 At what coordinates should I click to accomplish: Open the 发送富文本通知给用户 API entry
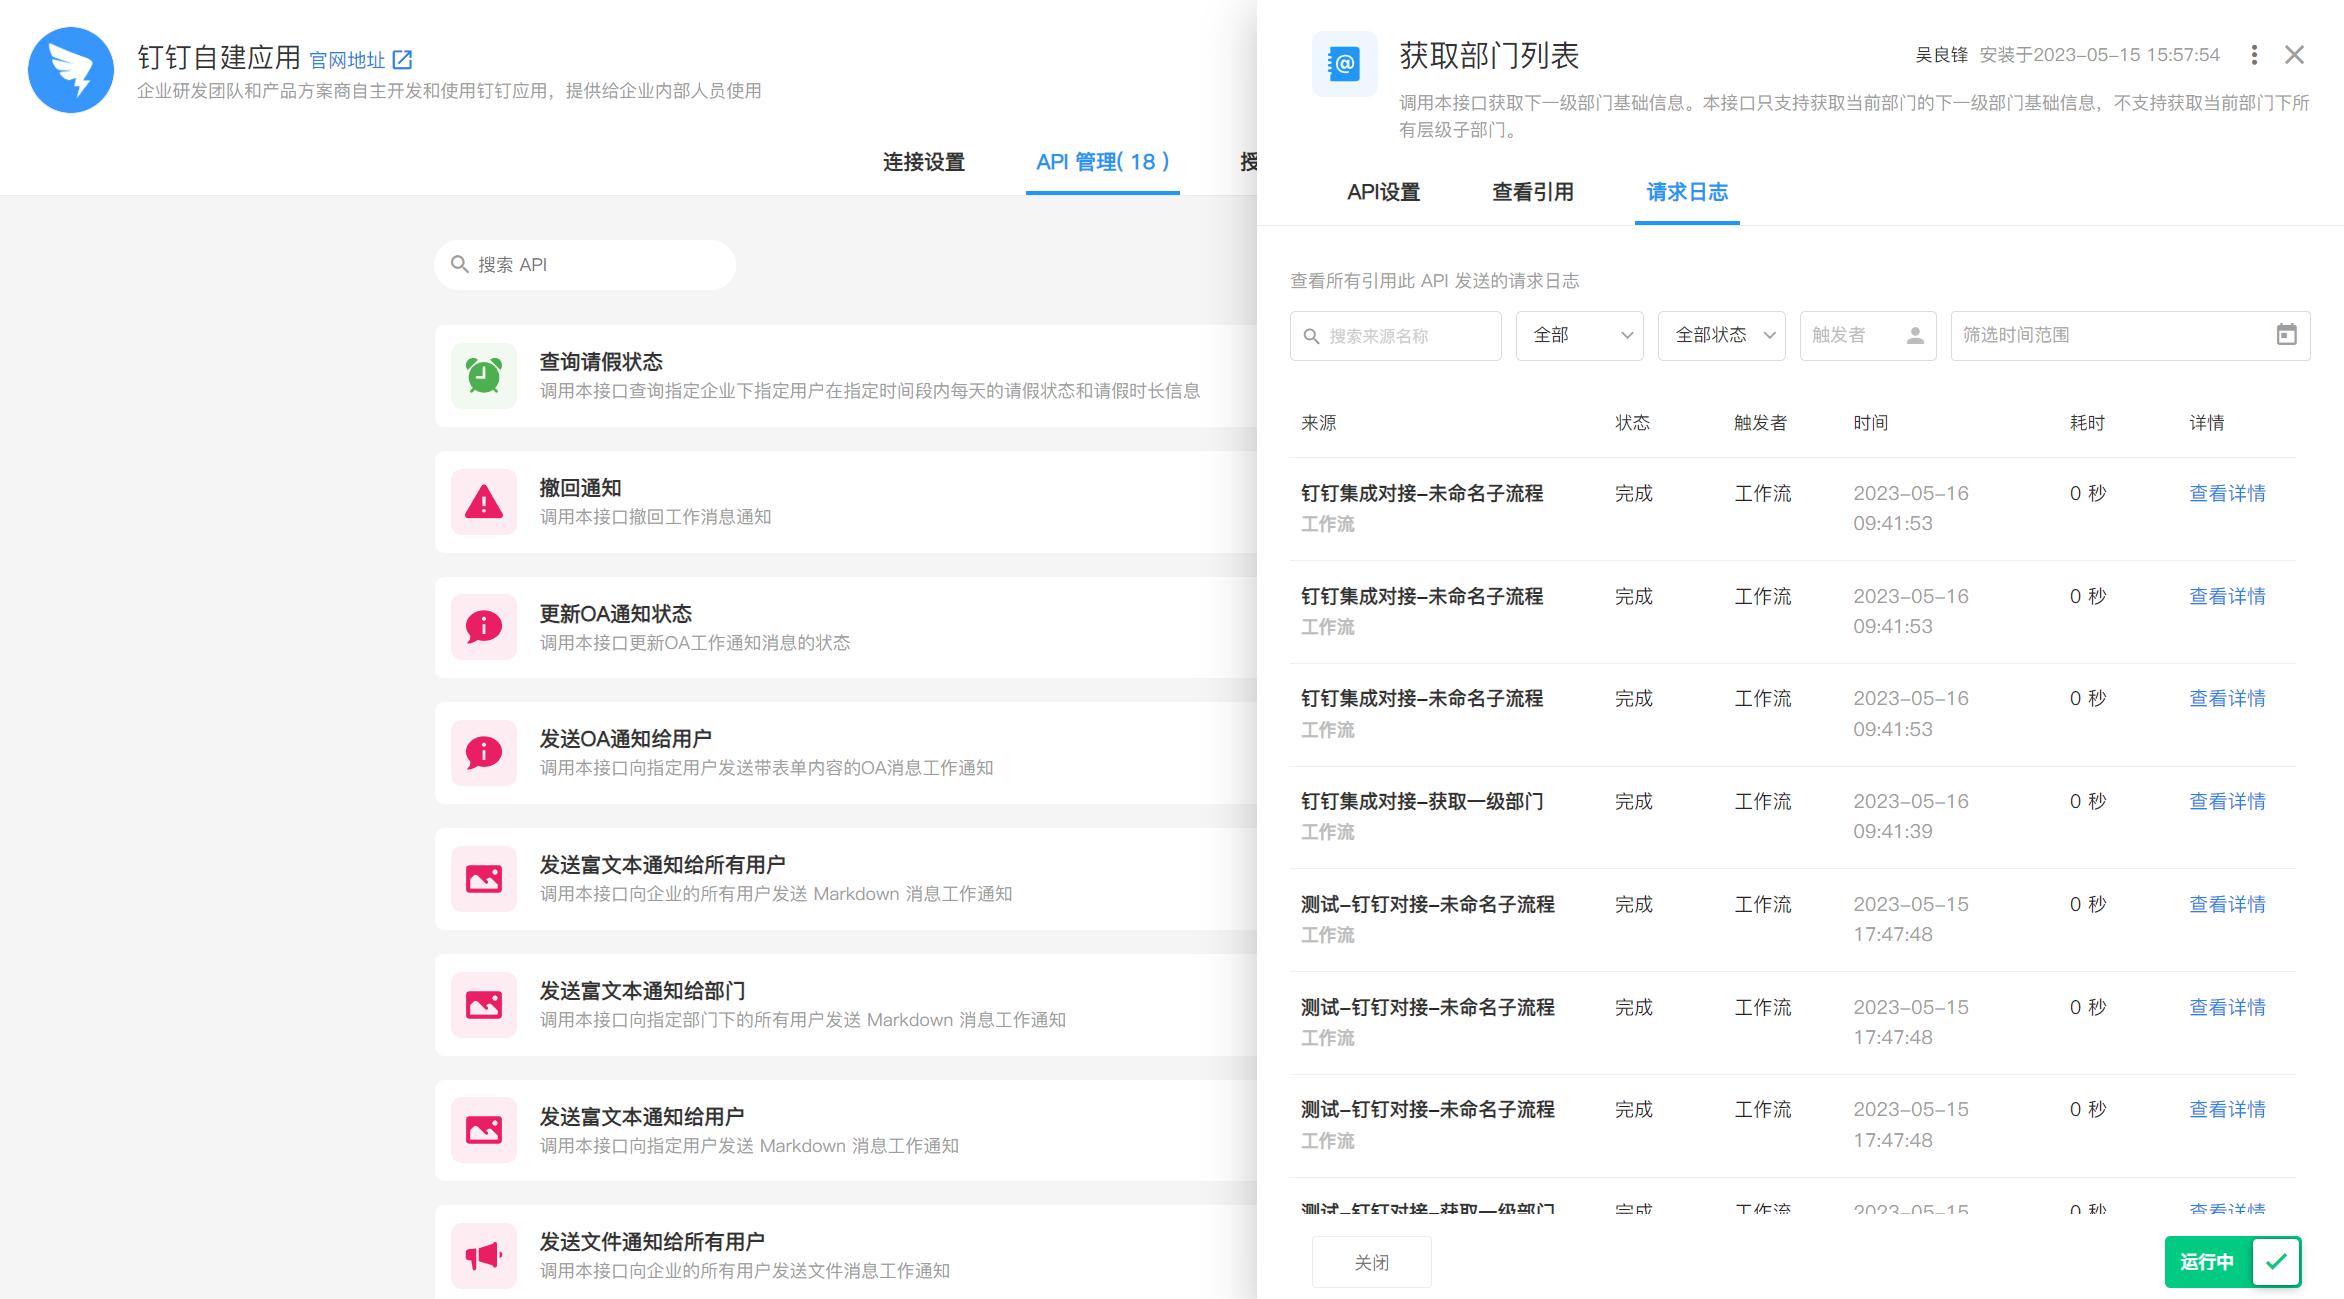846,1130
